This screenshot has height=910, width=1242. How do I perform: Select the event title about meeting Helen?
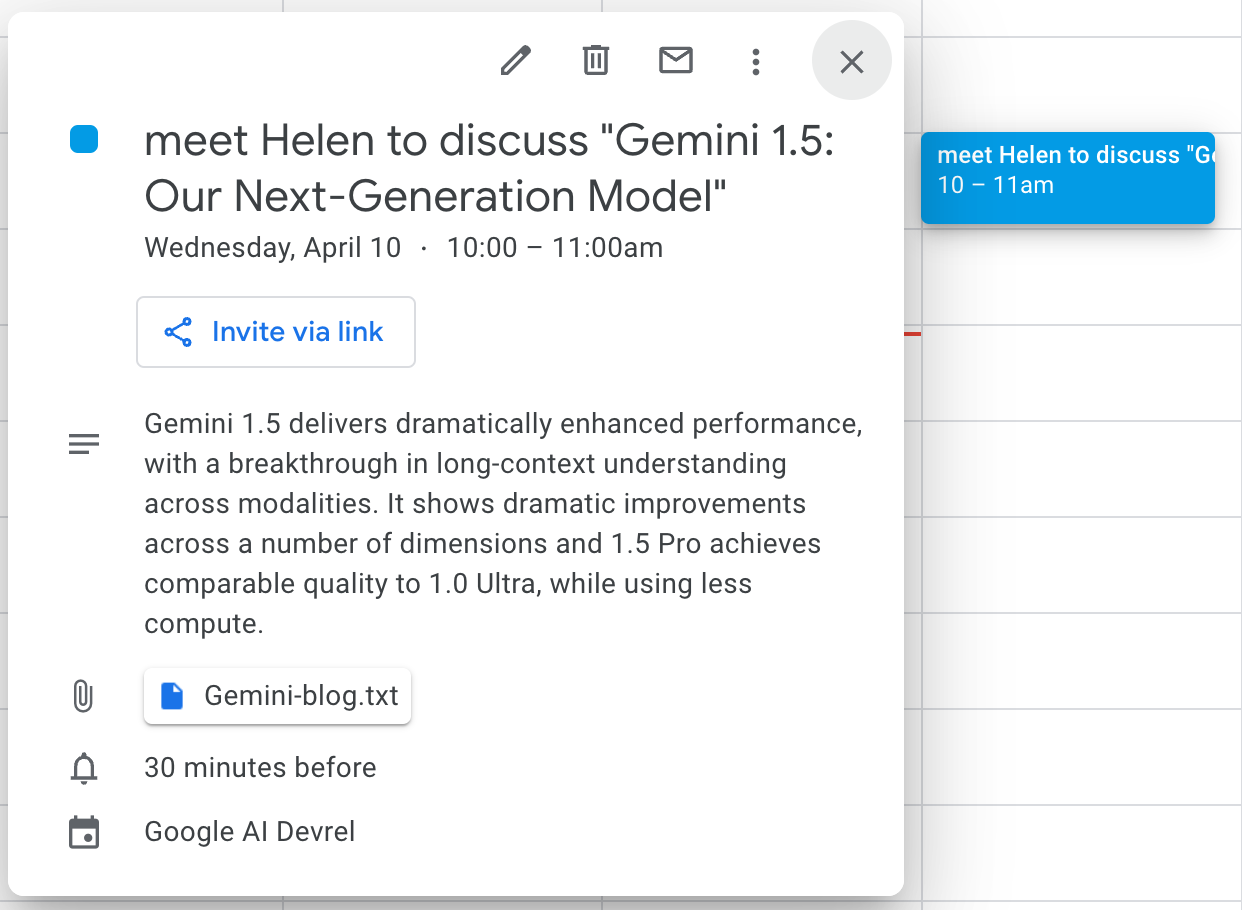coord(489,169)
